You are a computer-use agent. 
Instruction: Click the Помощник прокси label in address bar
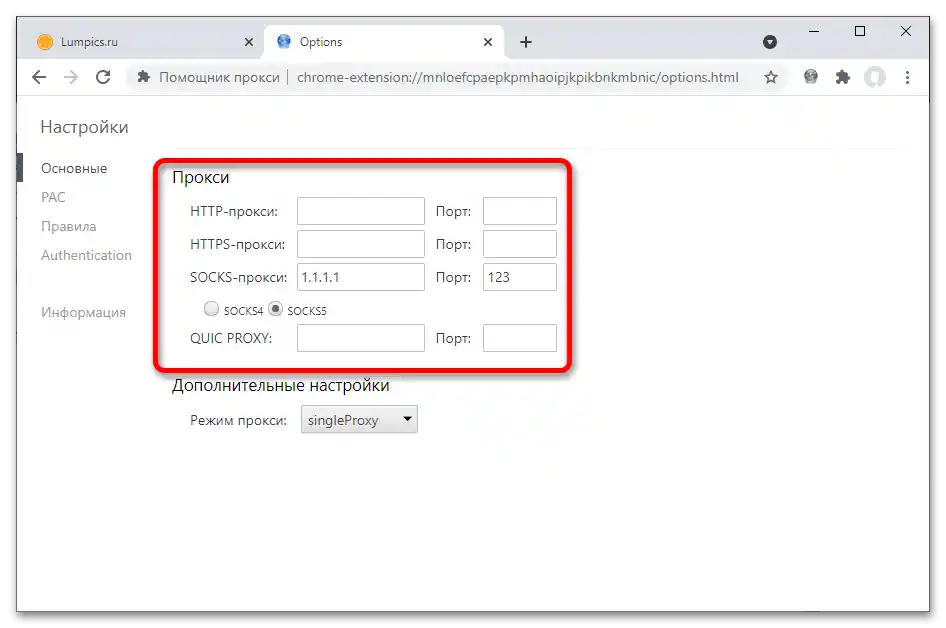click(x=219, y=77)
